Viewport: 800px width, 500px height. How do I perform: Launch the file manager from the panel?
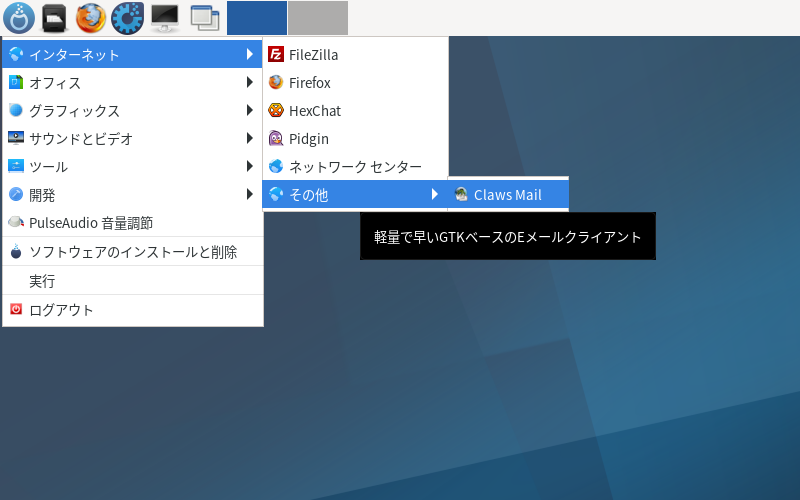[x=55, y=18]
